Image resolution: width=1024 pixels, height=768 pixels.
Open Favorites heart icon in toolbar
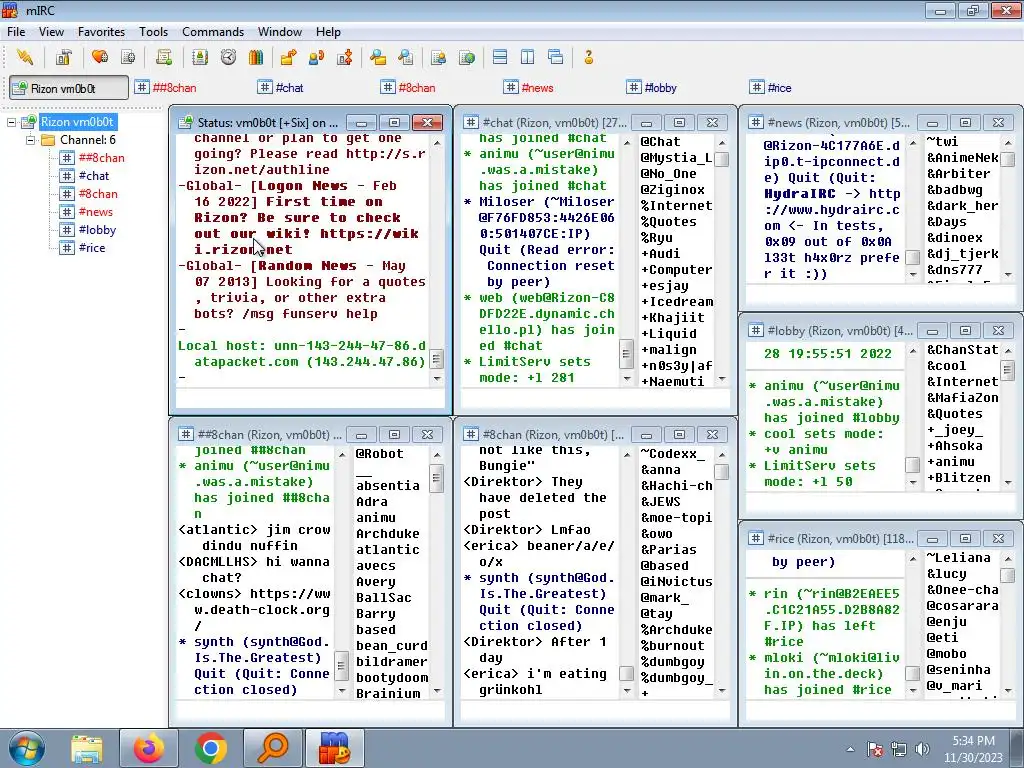pyautogui.click(x=100, y=57)
